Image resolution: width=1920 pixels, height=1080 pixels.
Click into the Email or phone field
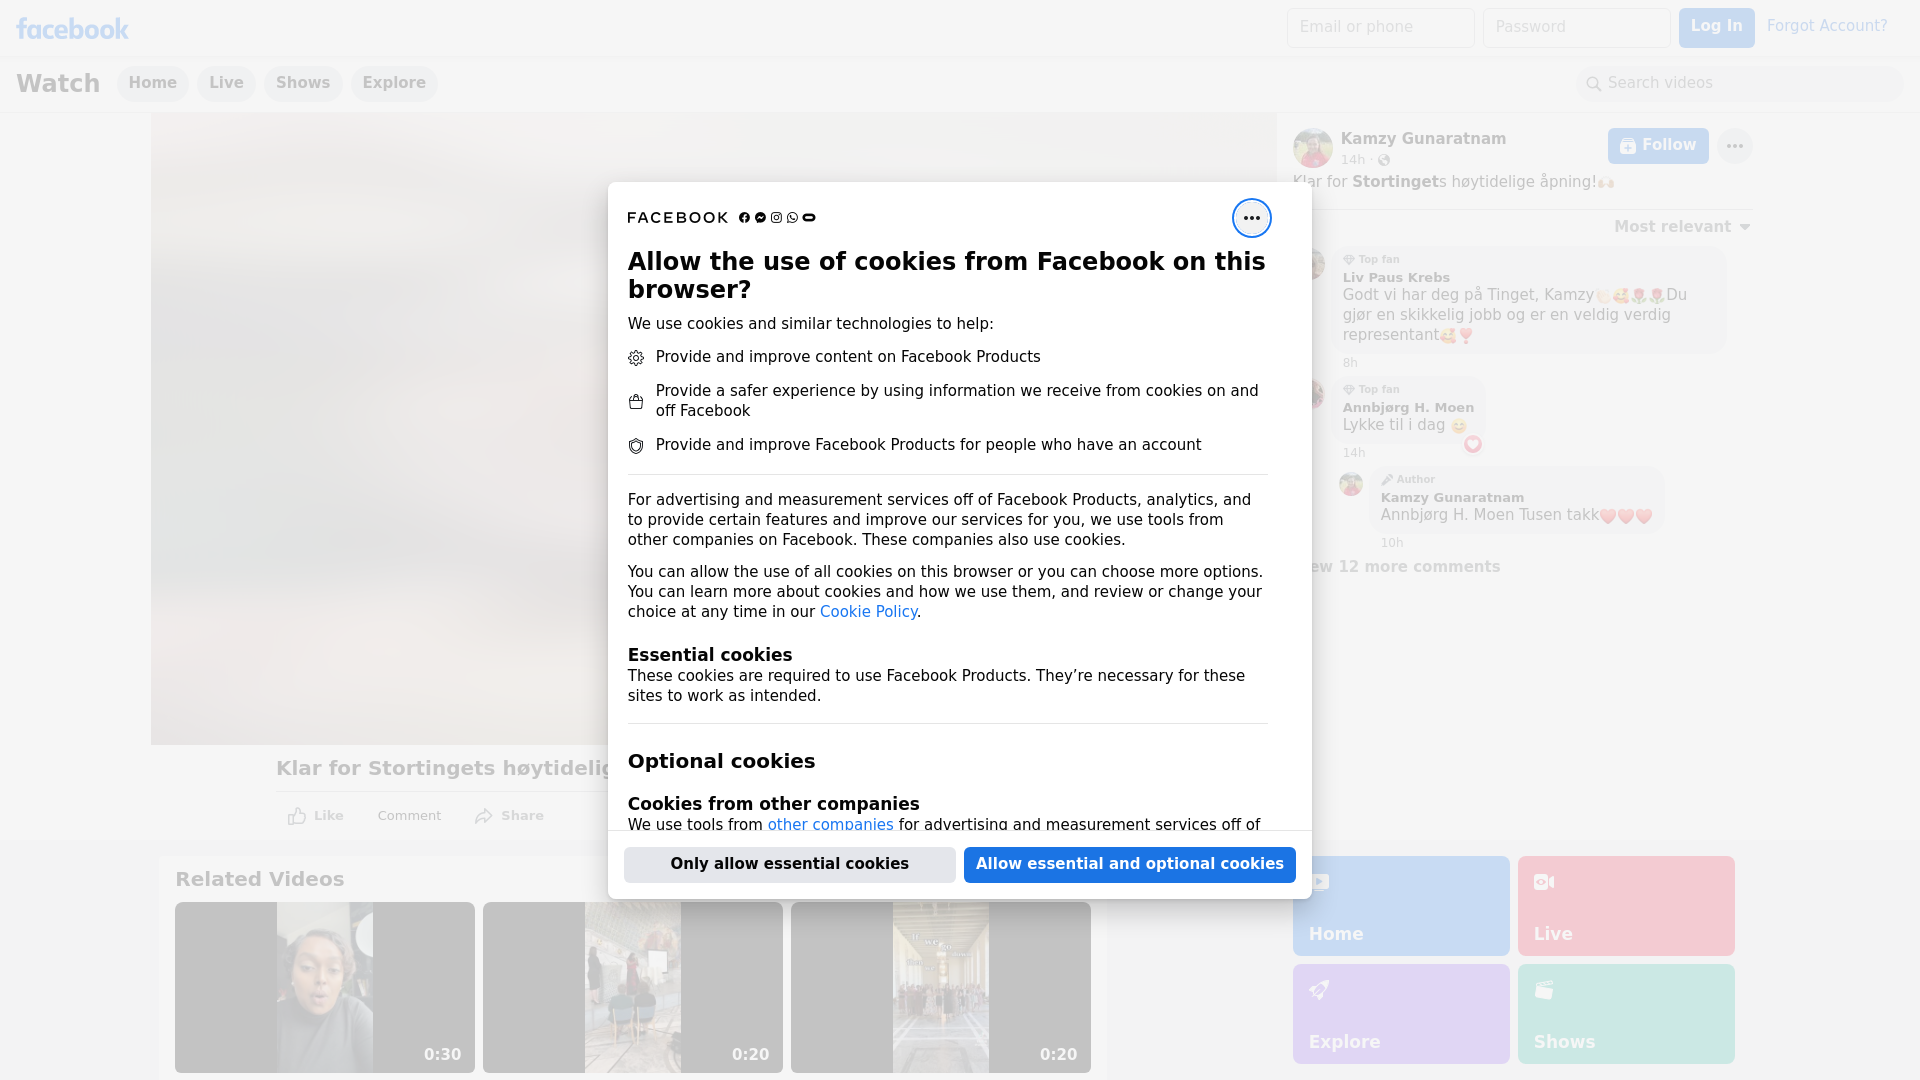(x=1380, y=28)
